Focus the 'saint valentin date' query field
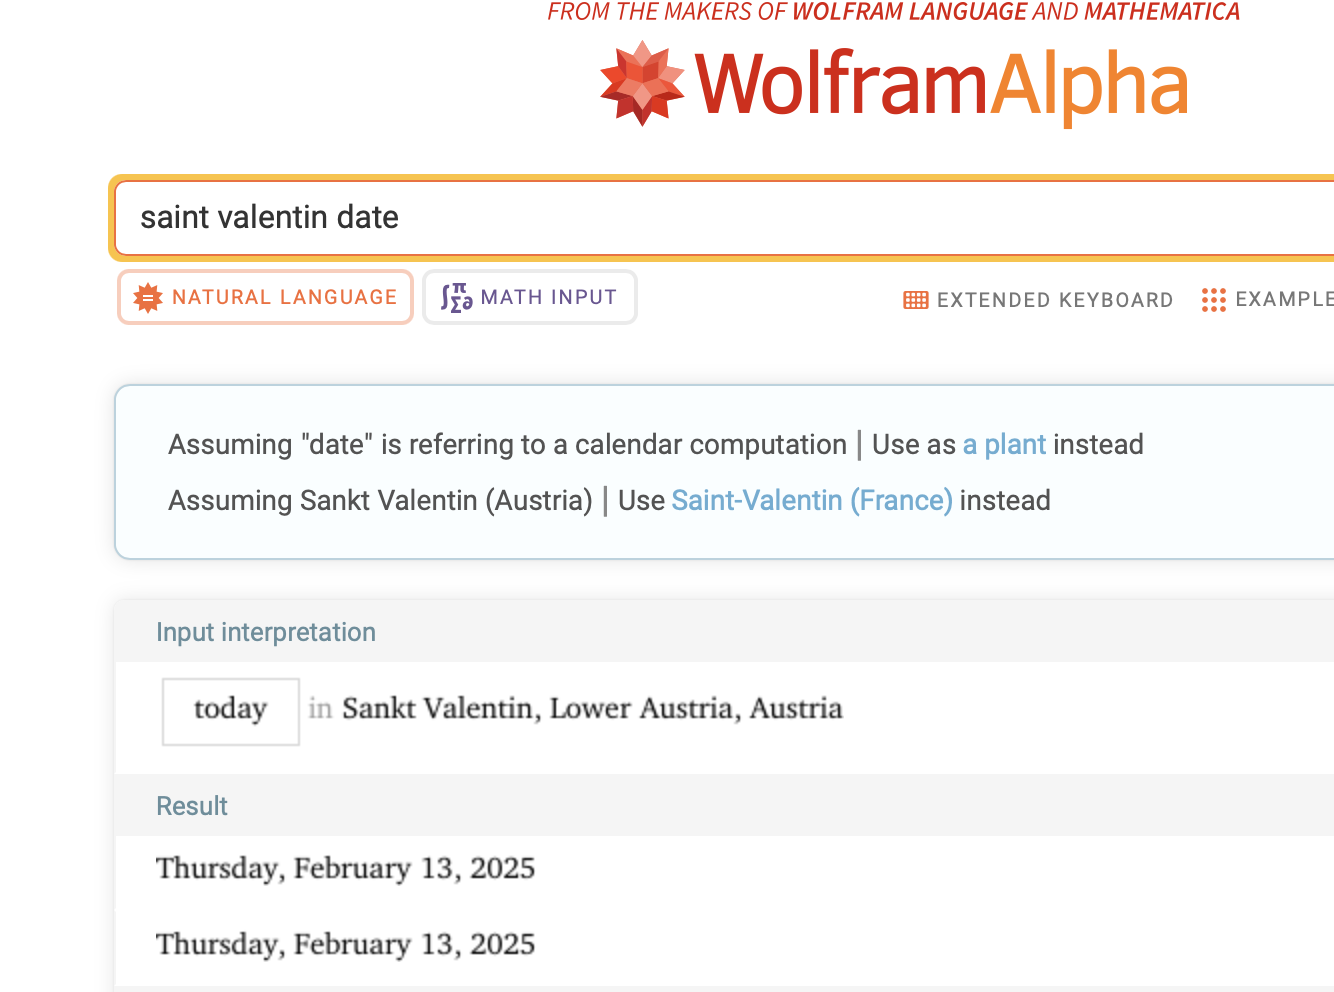 click(x=700, y=217)
